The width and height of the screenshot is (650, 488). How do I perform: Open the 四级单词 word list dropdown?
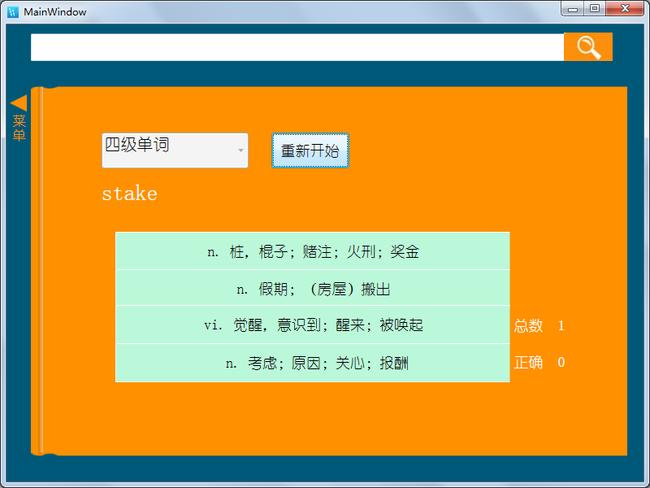click(x=175, y=151)
